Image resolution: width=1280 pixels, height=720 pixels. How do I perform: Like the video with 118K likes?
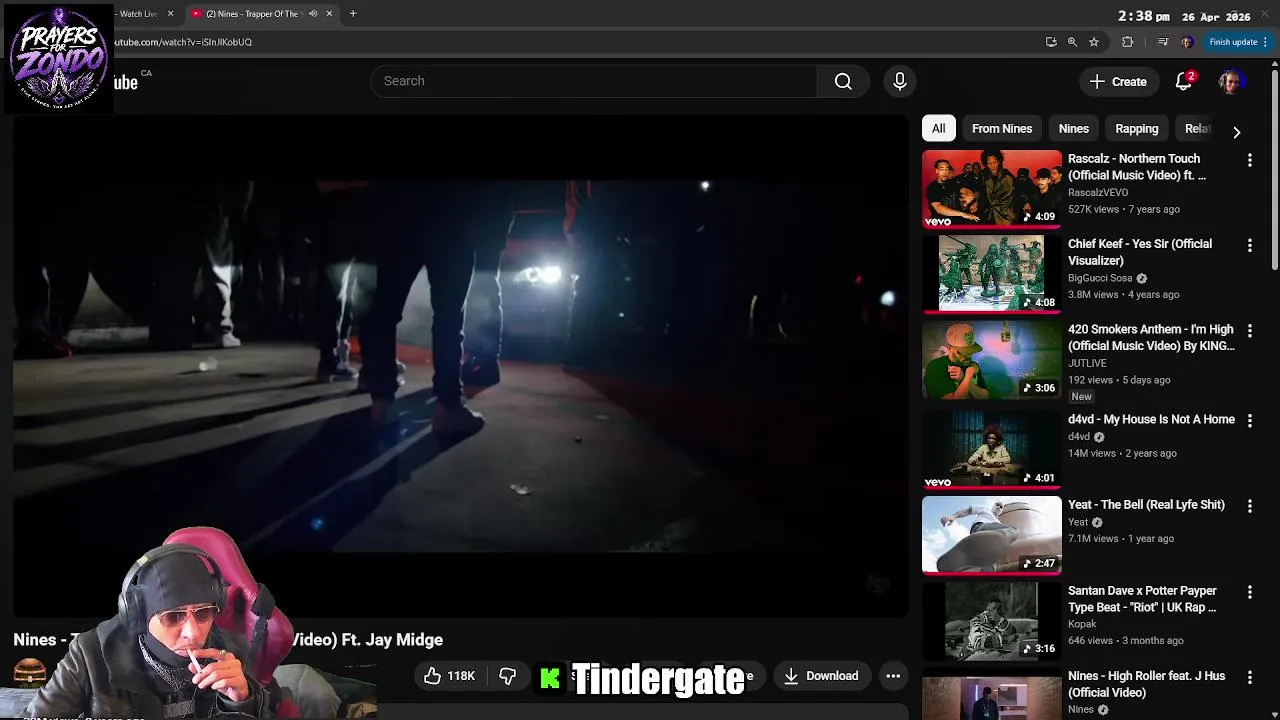click(449, 676)
